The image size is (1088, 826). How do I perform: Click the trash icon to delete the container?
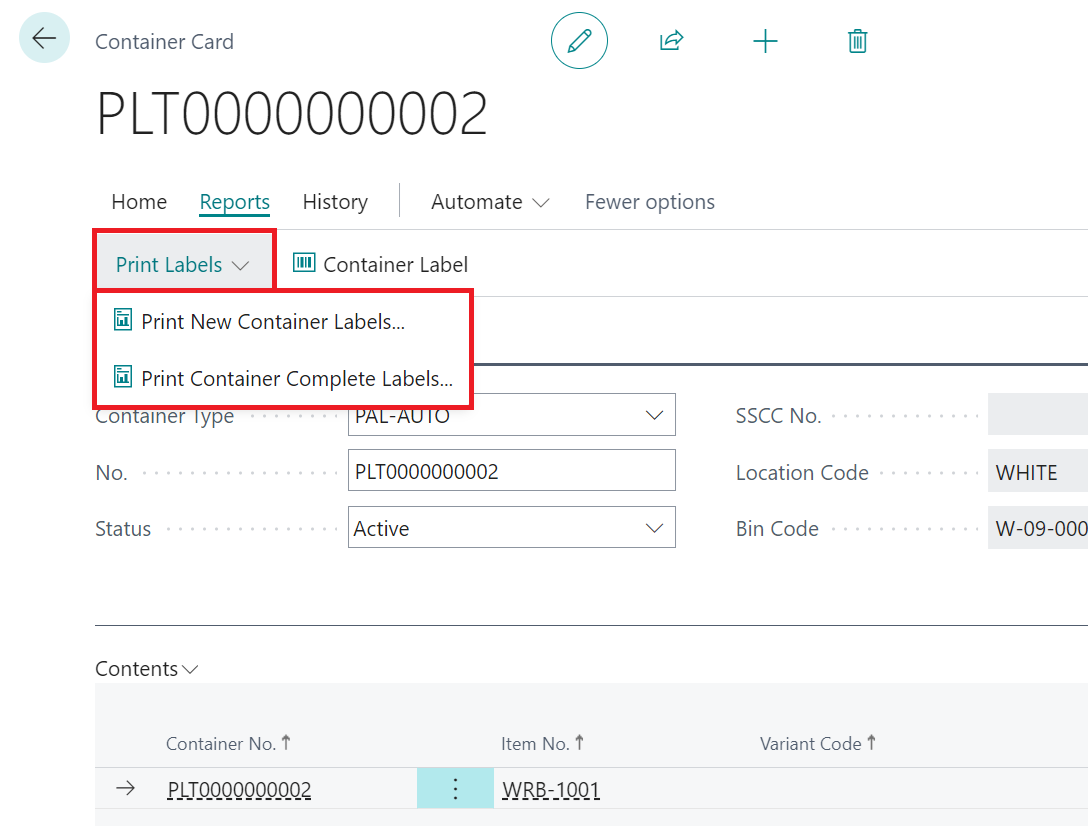[x=857, y=40]
